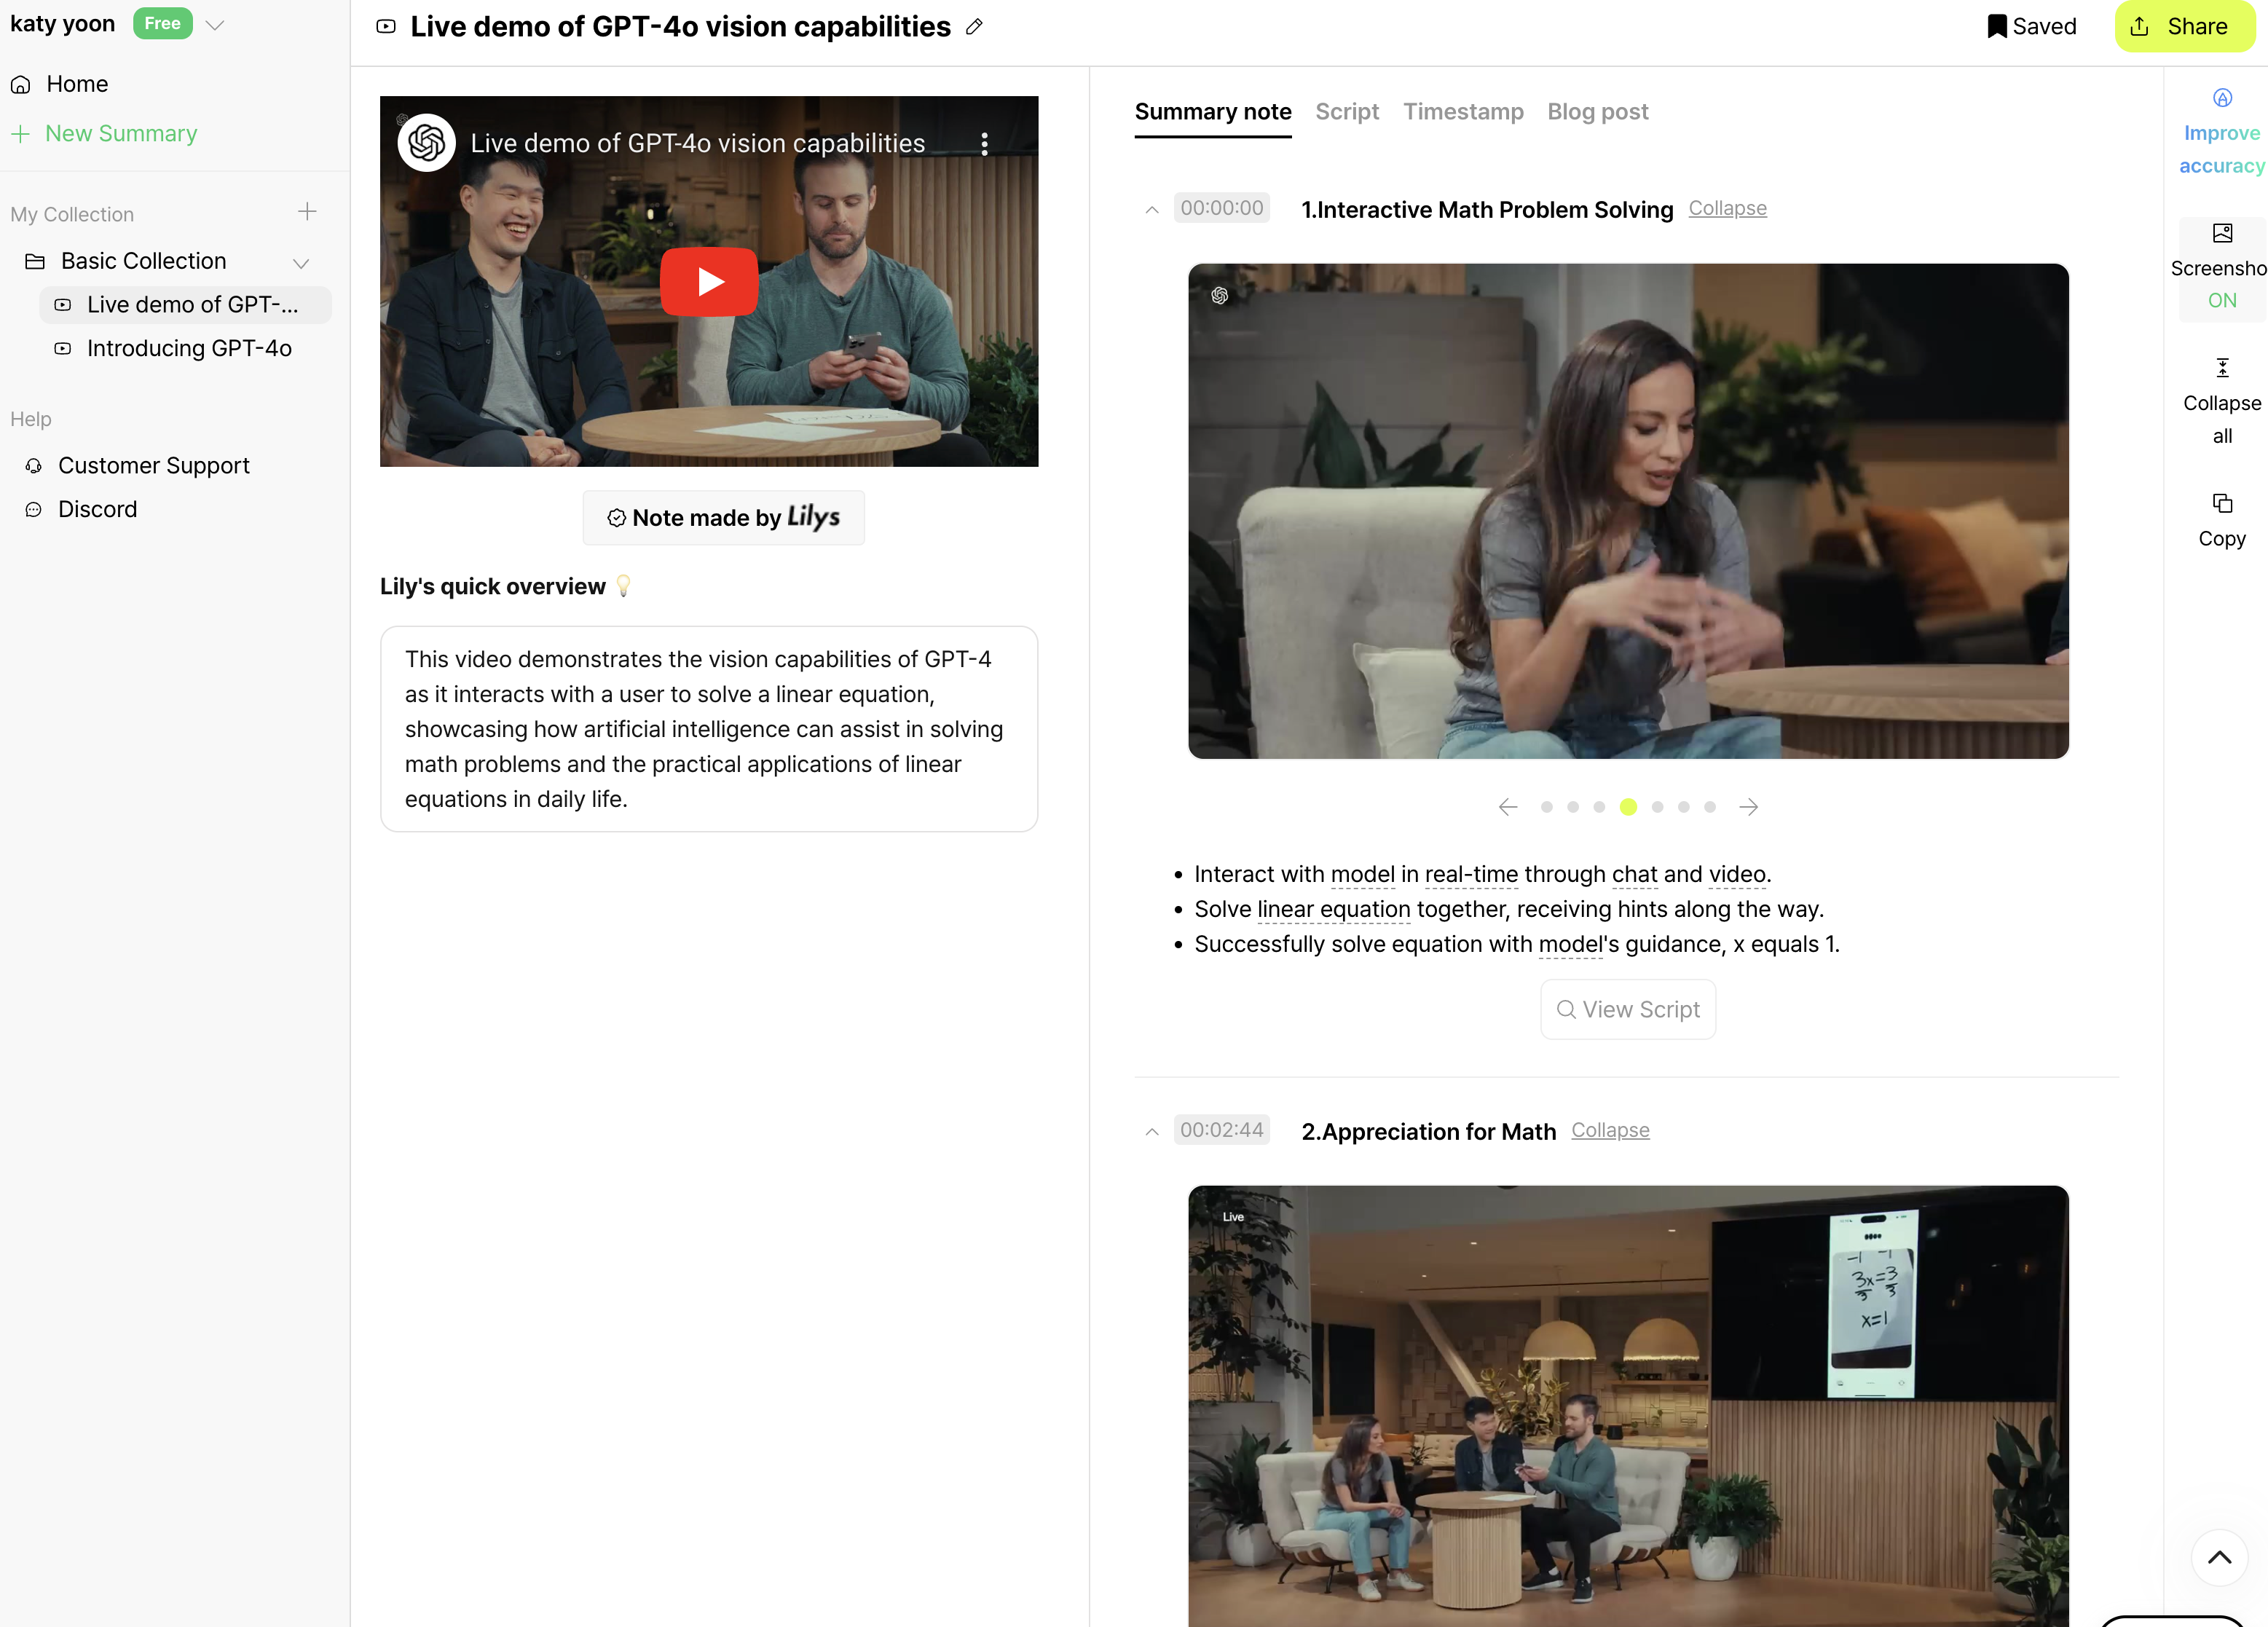Click the Share button

point(2184,27)
